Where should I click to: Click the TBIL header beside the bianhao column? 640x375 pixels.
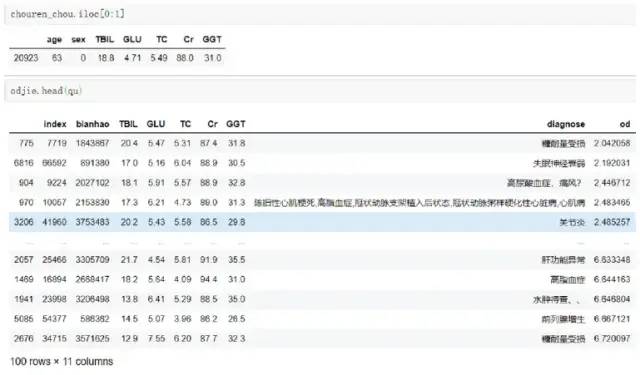[128, 124]
